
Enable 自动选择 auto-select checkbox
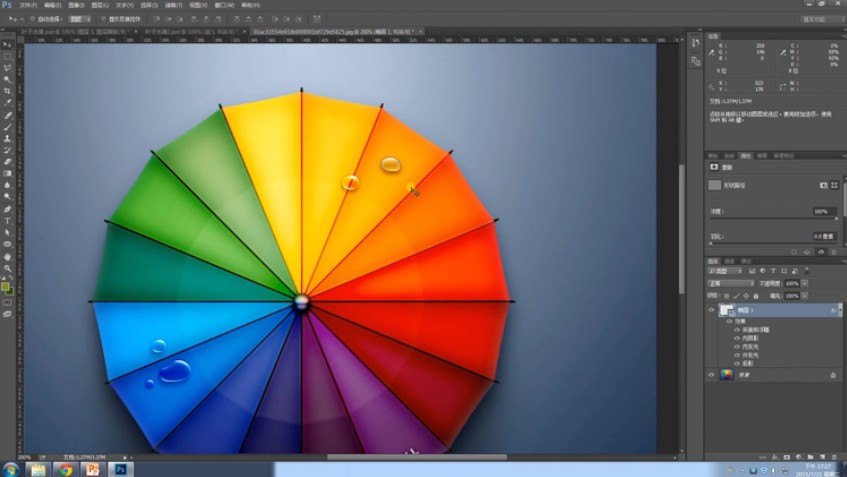[x=33, y=19]
